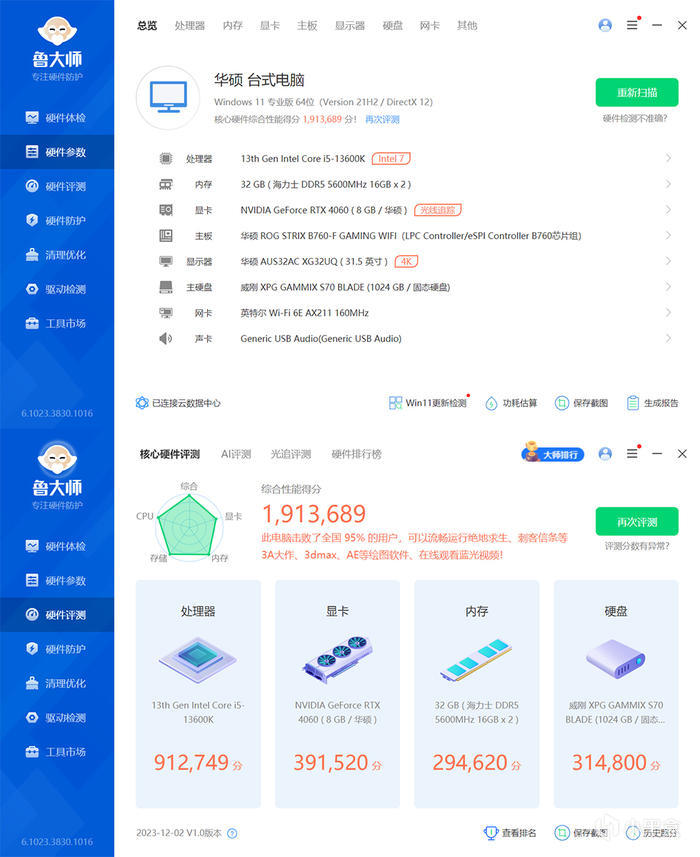Open the AI评测 tab
This screenshot has height=857, width=700.
coord(236,454)
